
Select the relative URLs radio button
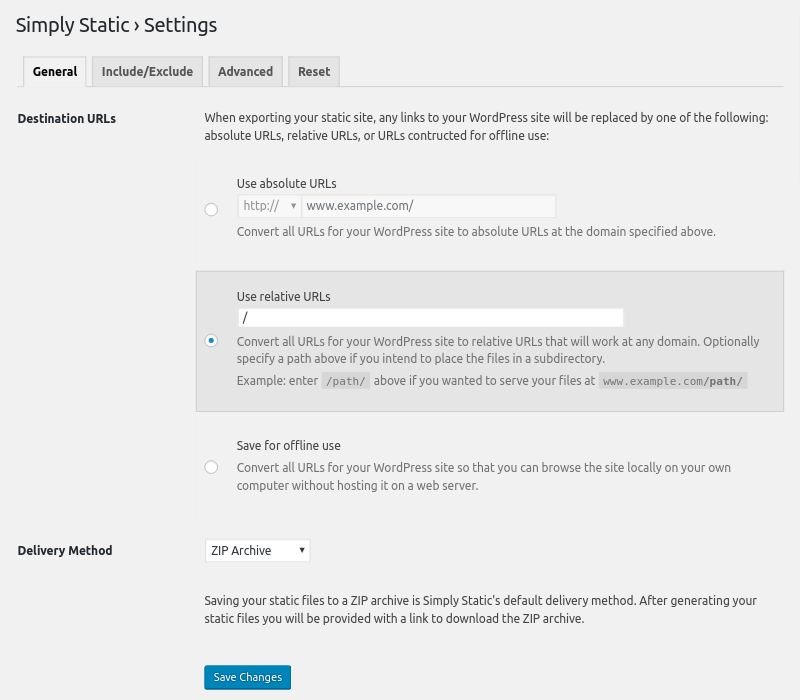(211, 340)
